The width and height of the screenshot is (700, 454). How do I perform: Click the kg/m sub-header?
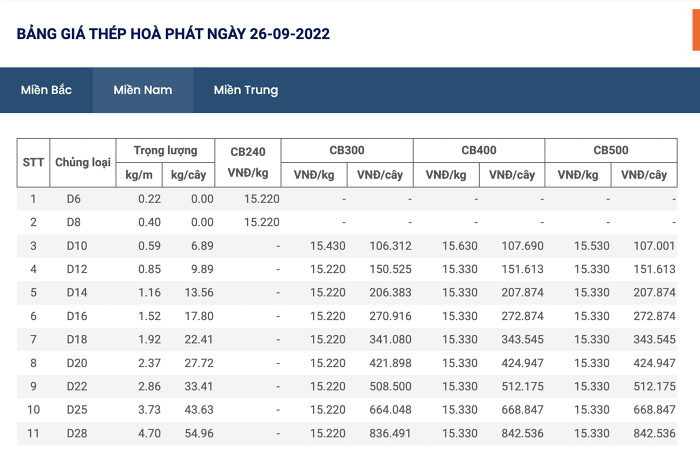(x=139, y=175)
